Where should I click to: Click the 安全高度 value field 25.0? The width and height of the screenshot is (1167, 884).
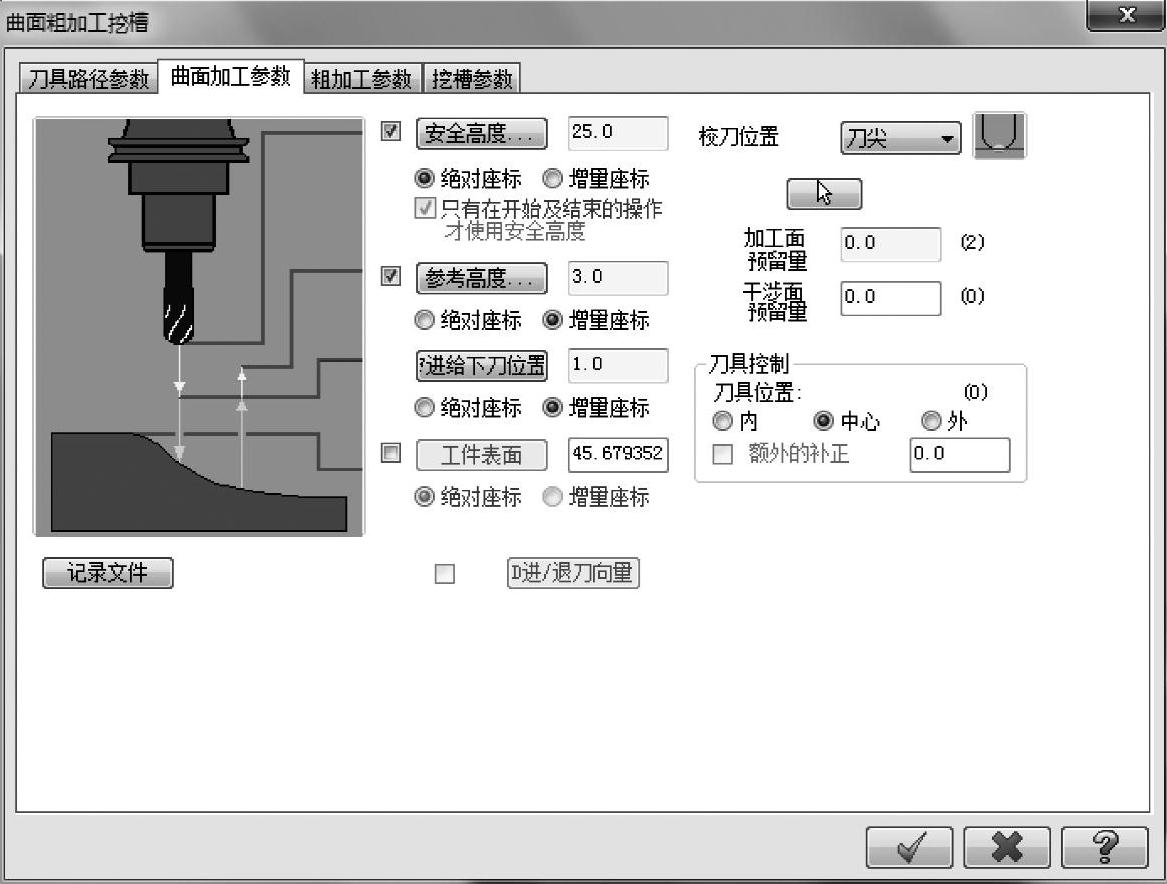tap(618, 133)
